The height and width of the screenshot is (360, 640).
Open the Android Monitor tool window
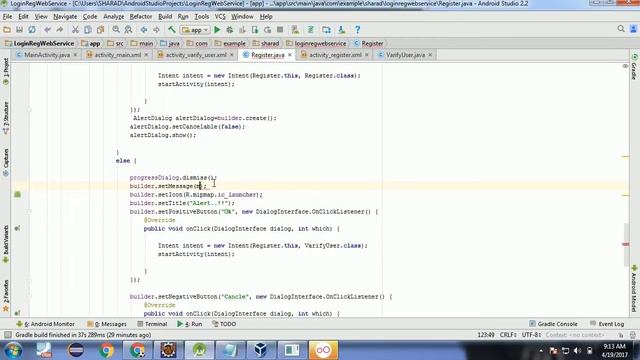point(46,324)
